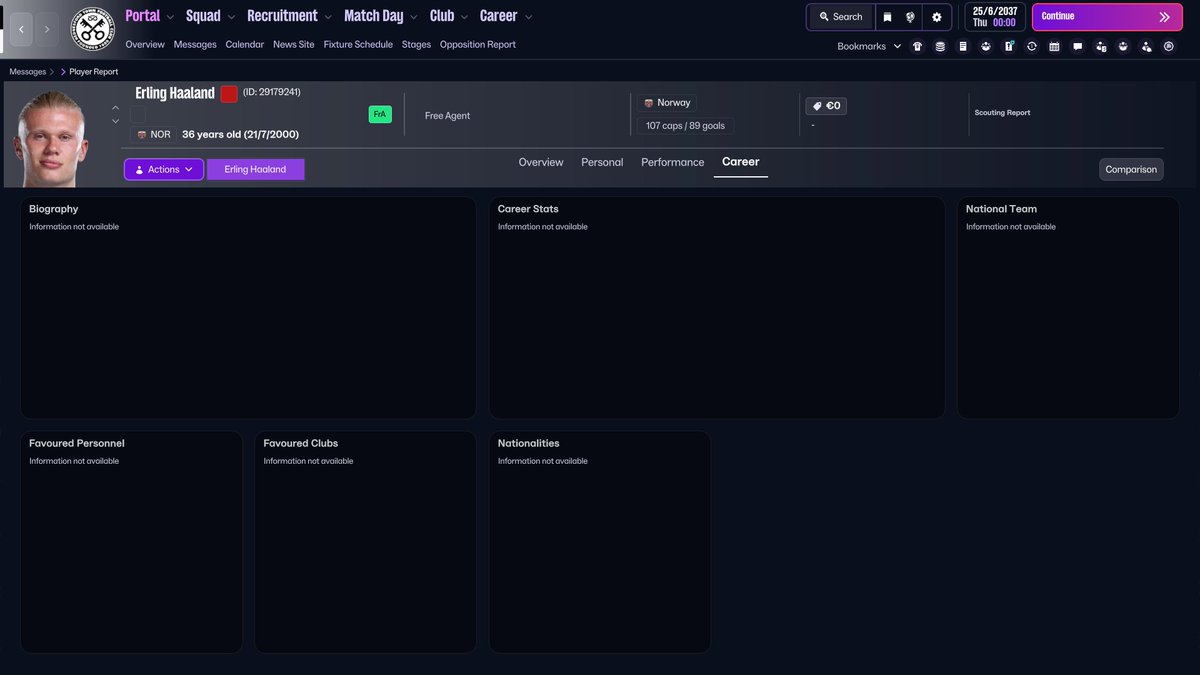The image size is (1200, 675).
Task: Expand the Bookmarks dropdown
Action: [x=869, y=46]
